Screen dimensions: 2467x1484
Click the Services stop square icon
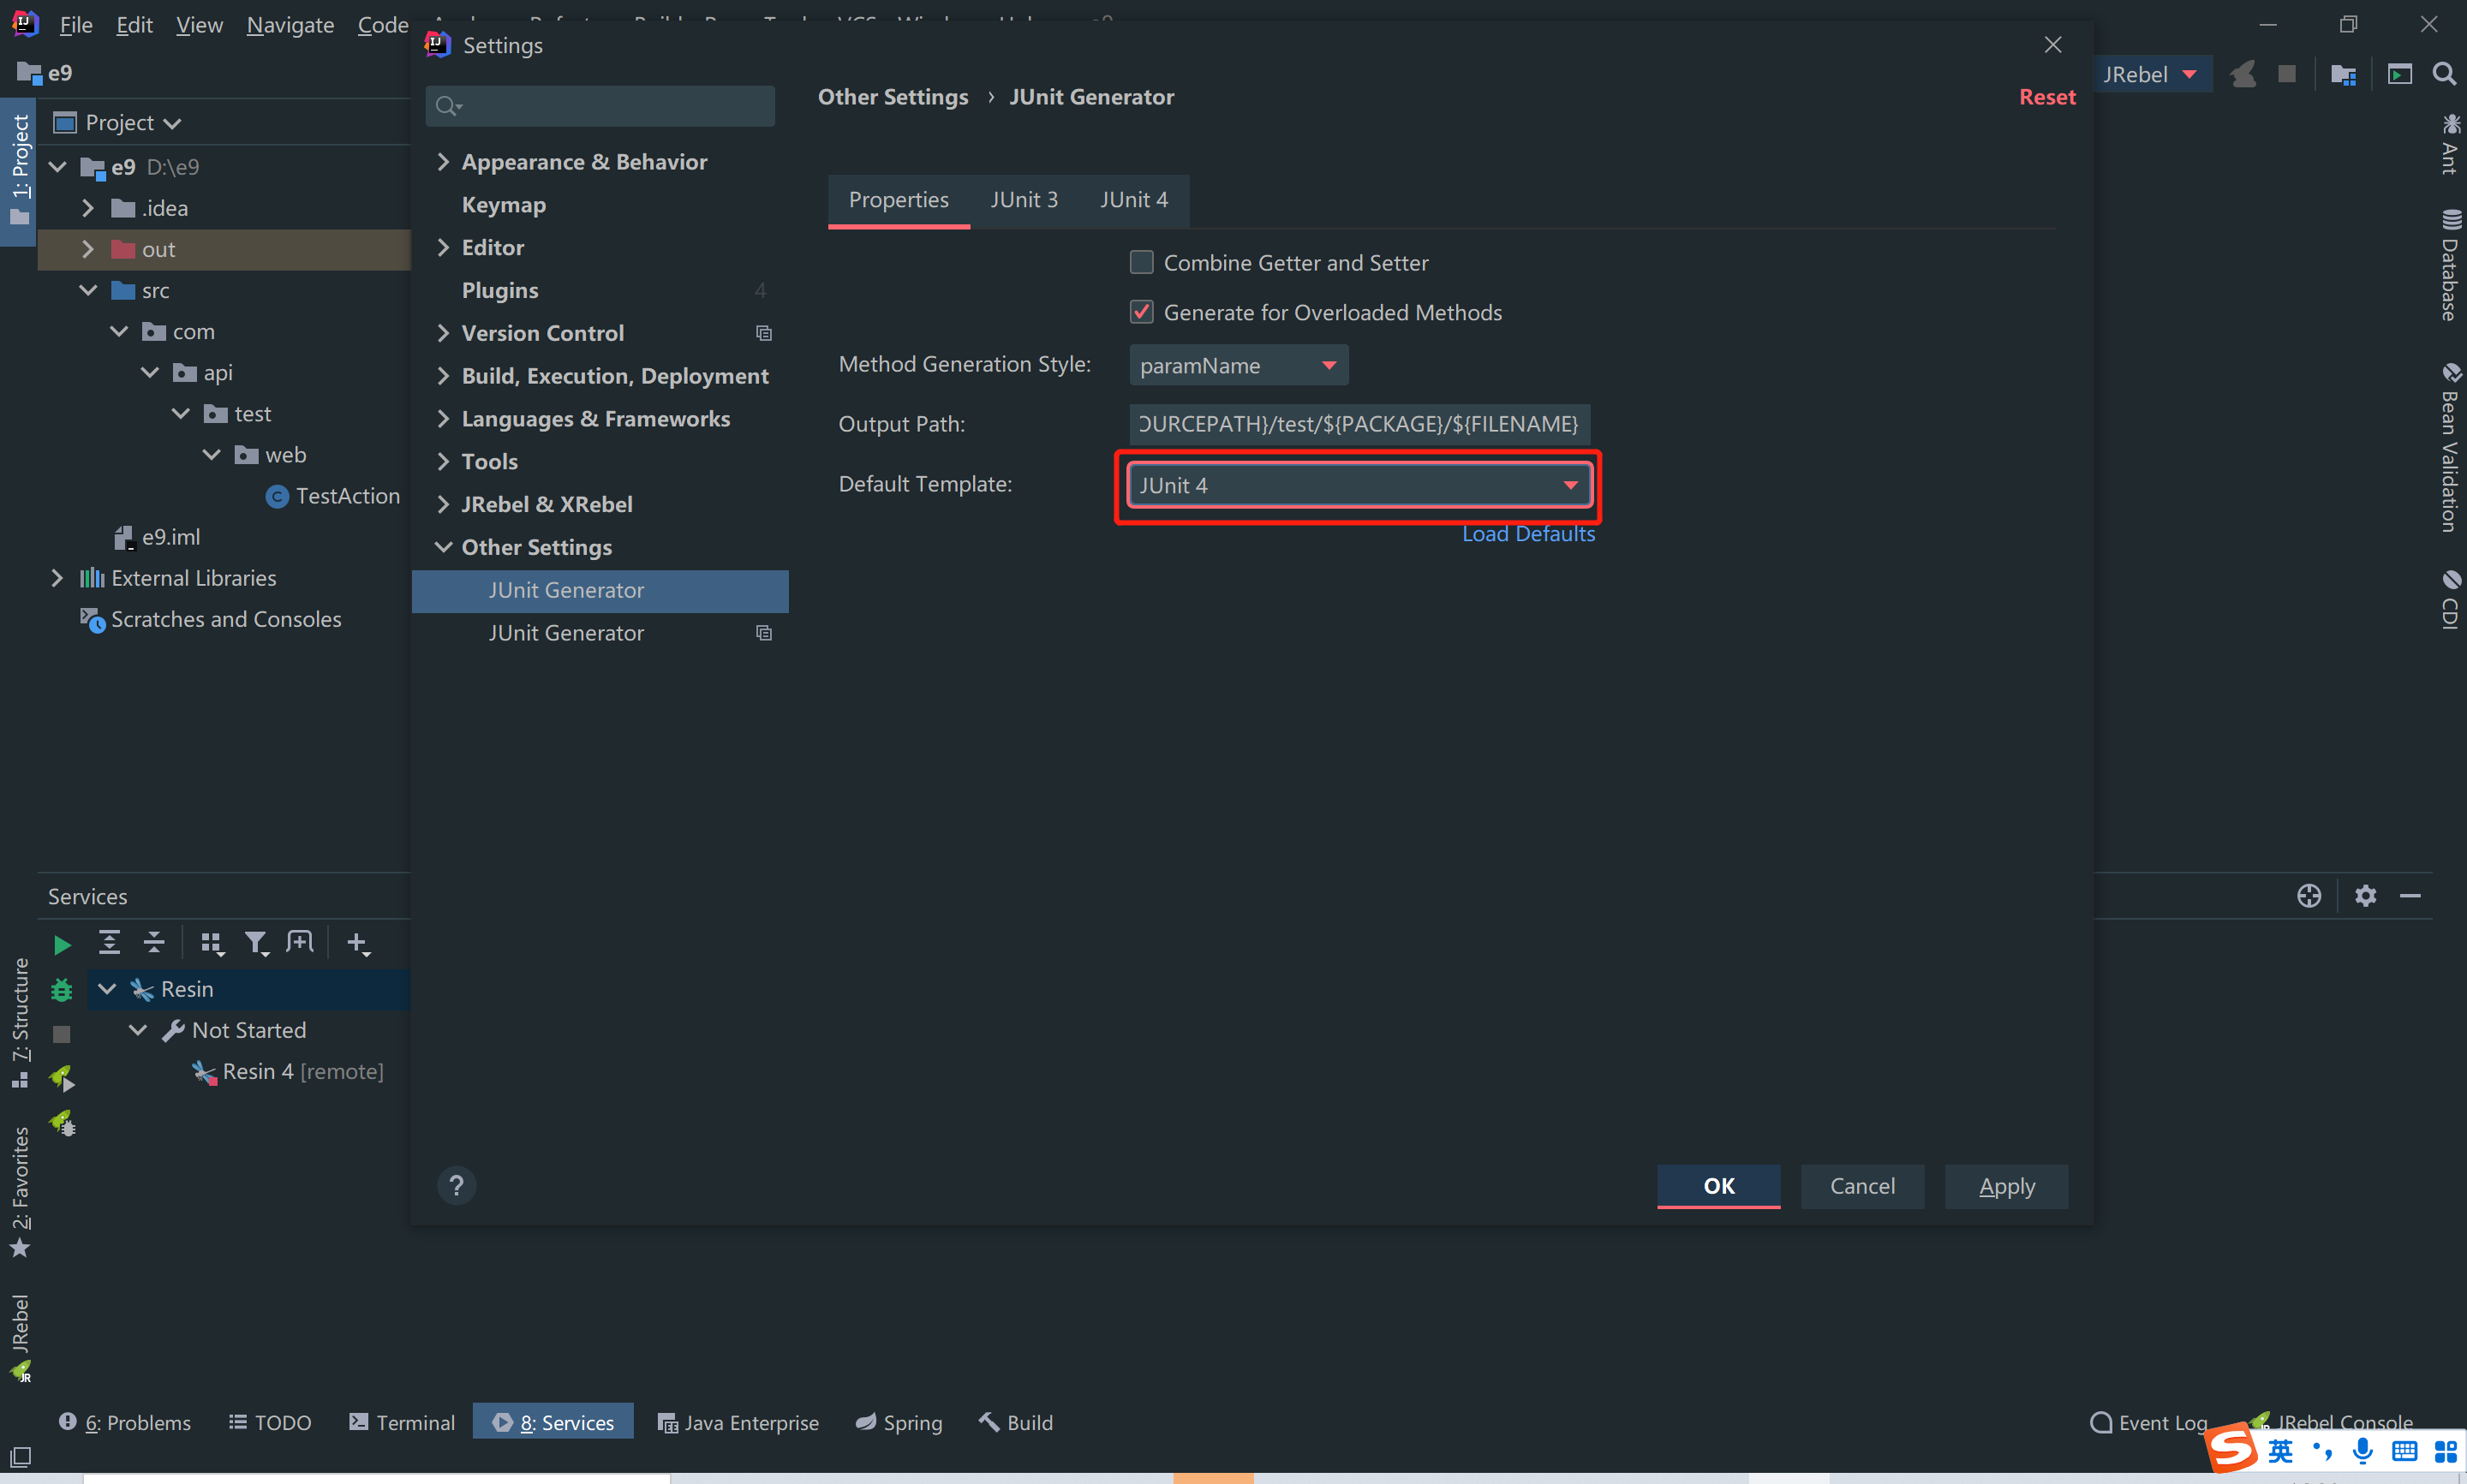coord(62,1034)
